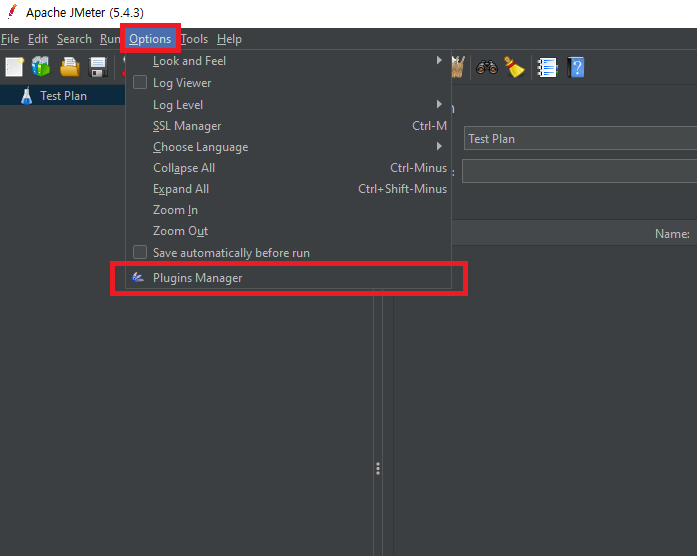Click the binoculars Search icon

coord(487,67)
